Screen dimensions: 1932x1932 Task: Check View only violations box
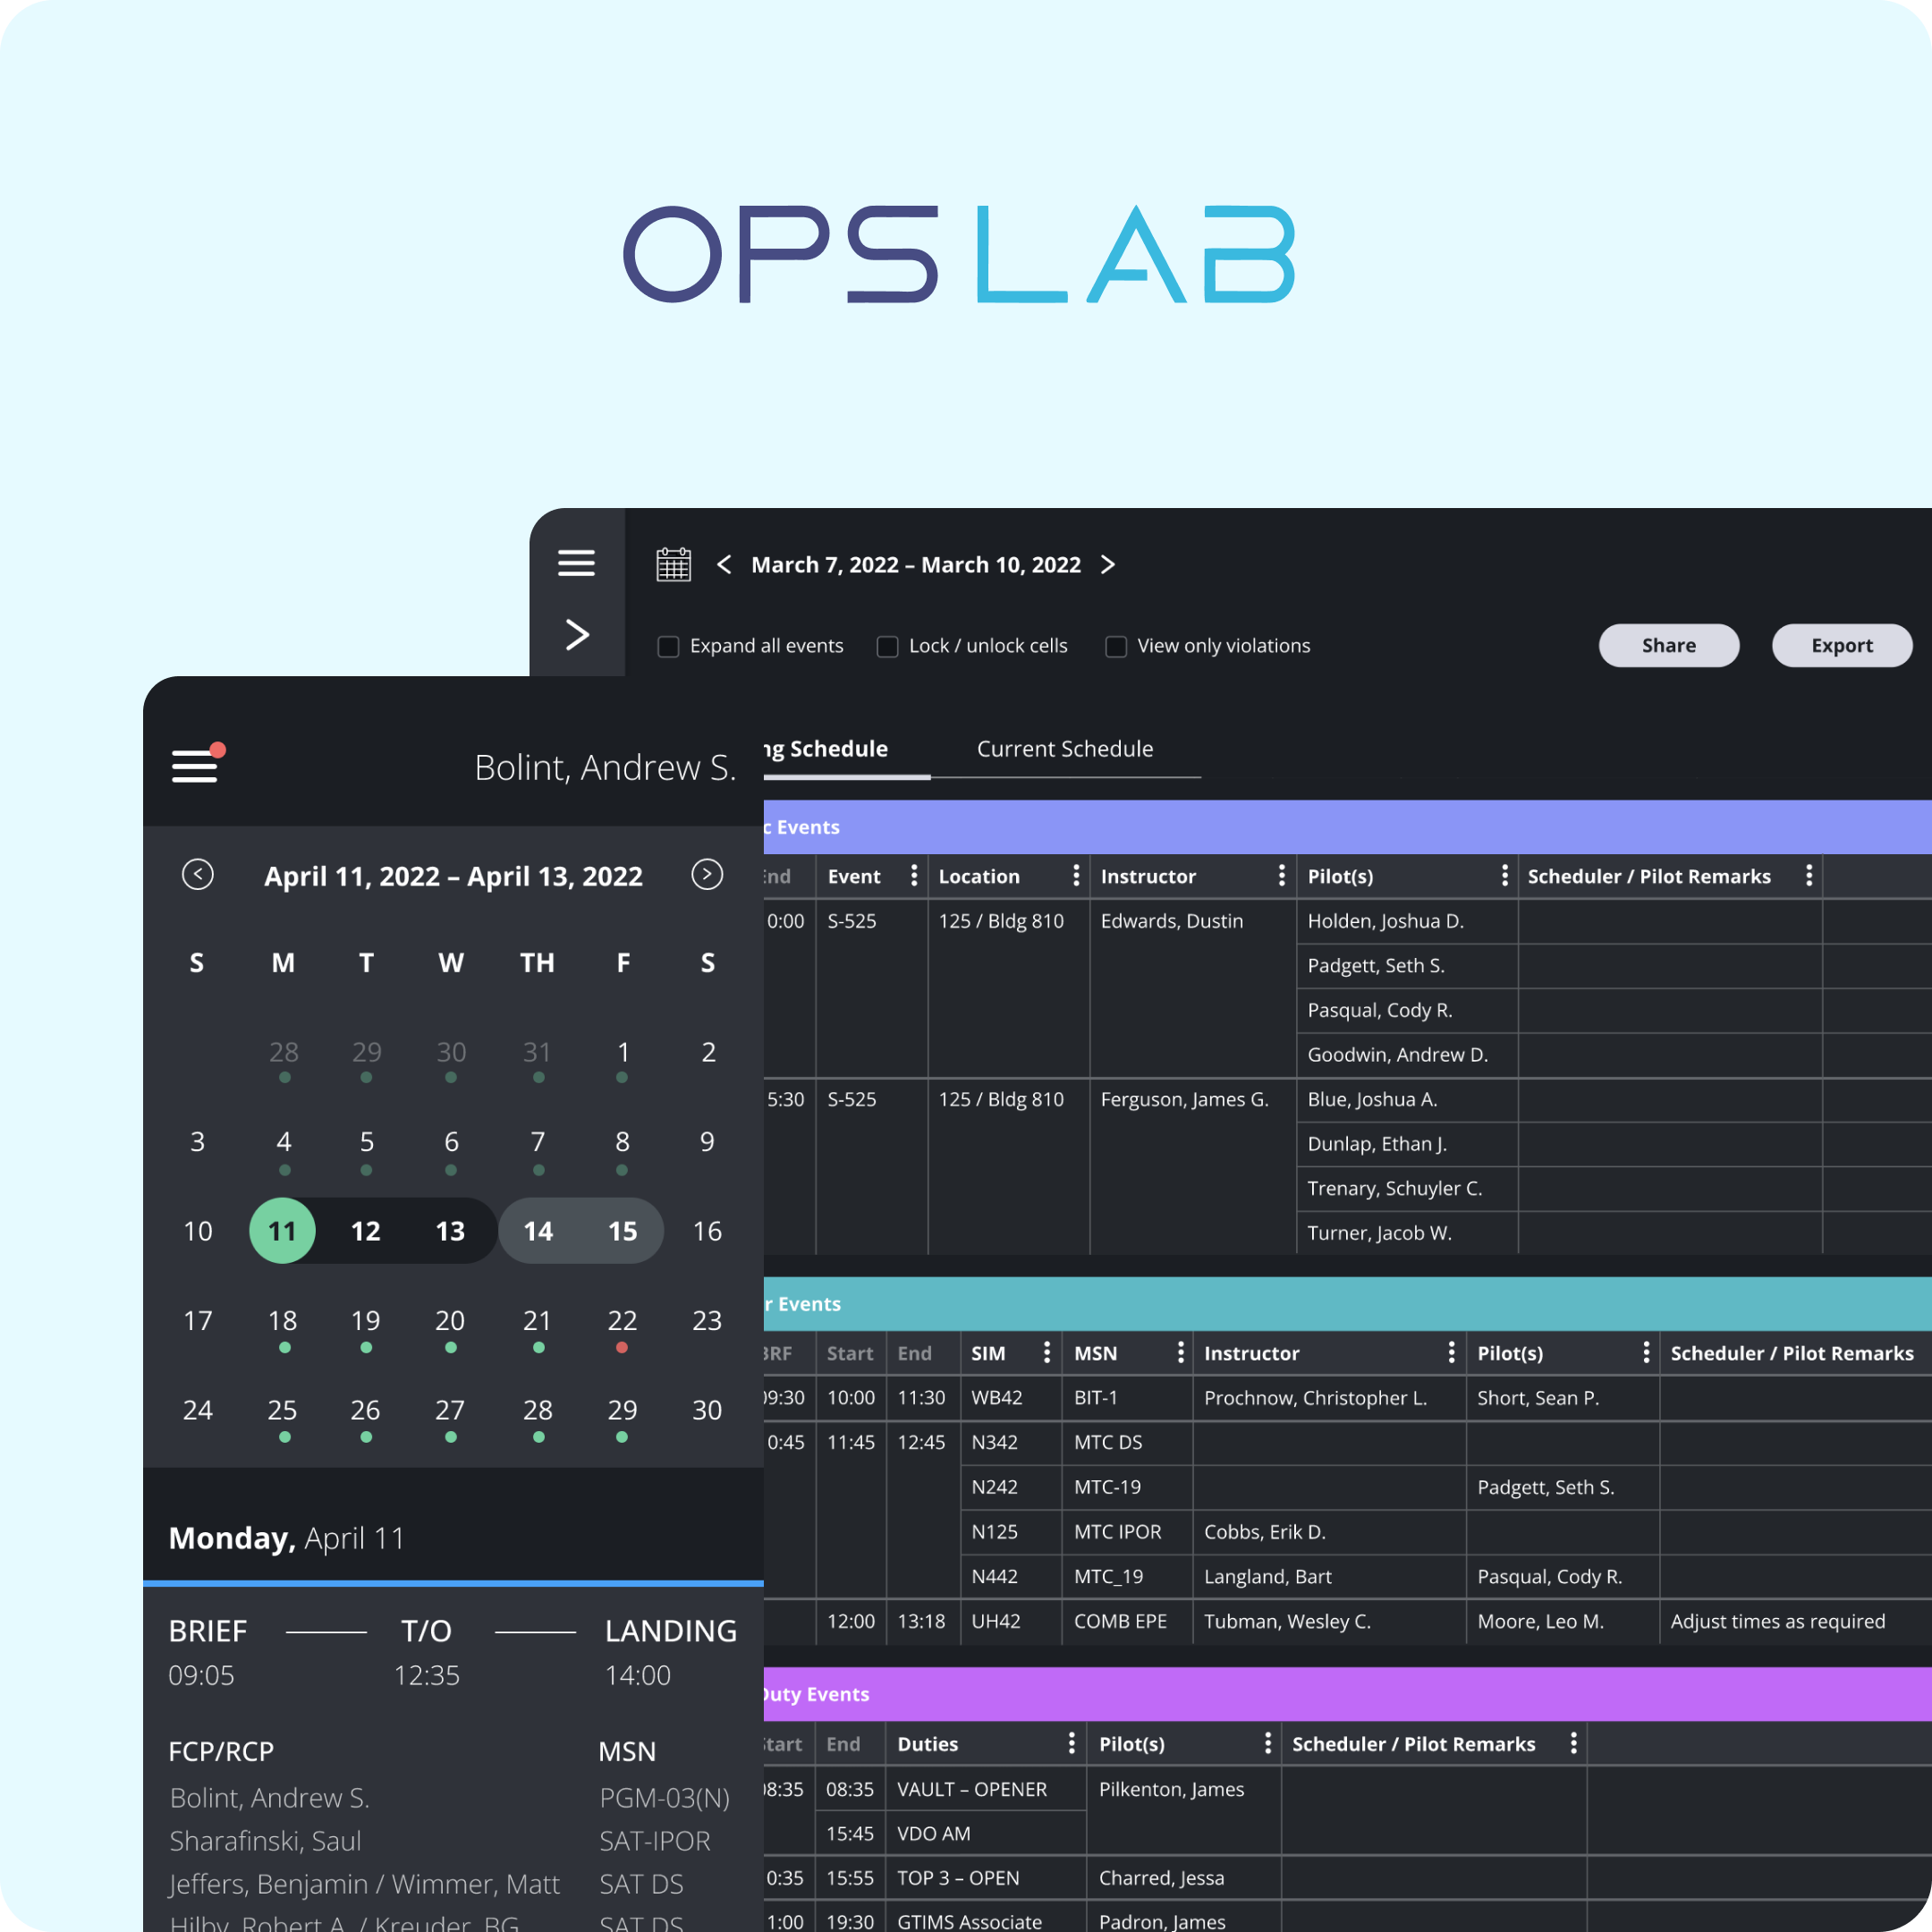pyautogui.click(x=1116, y=646)
